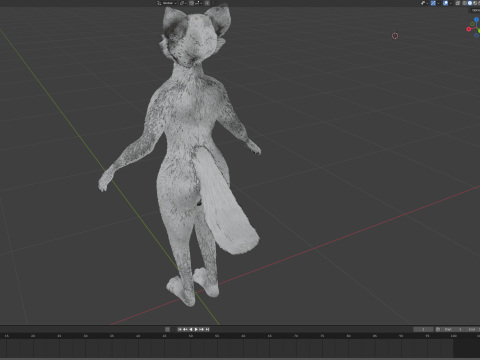Toggle snapping magnet icon
Viewport: 480px width, 360px height.
191,3
